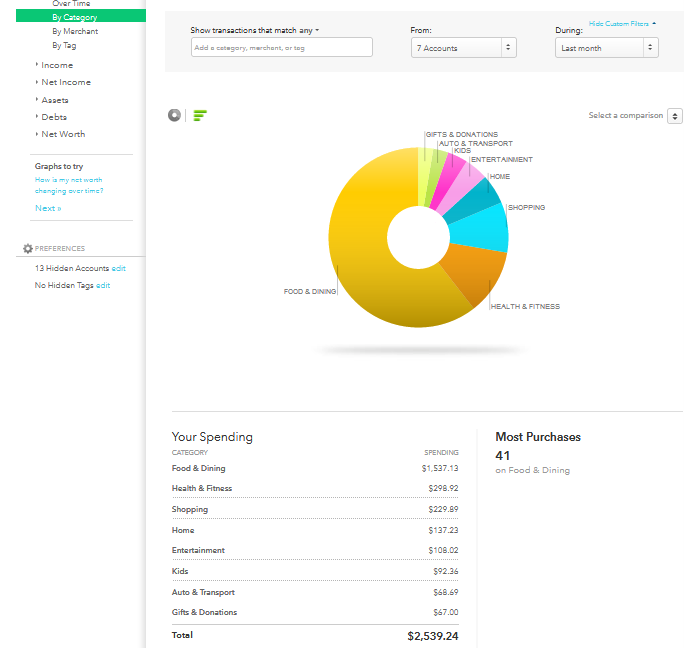Click the HEALTH & FITNESS chart label

pyautogui.click(x=525, y=307)
